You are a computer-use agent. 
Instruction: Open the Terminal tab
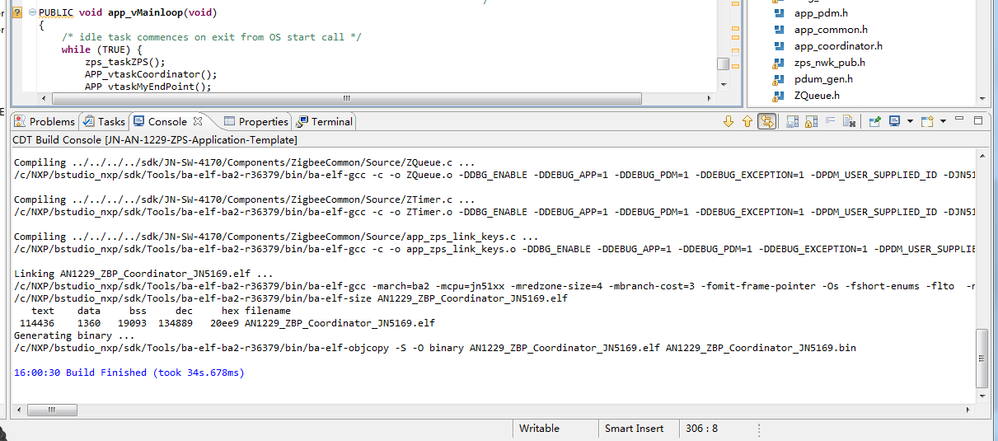tap(325, 122)
